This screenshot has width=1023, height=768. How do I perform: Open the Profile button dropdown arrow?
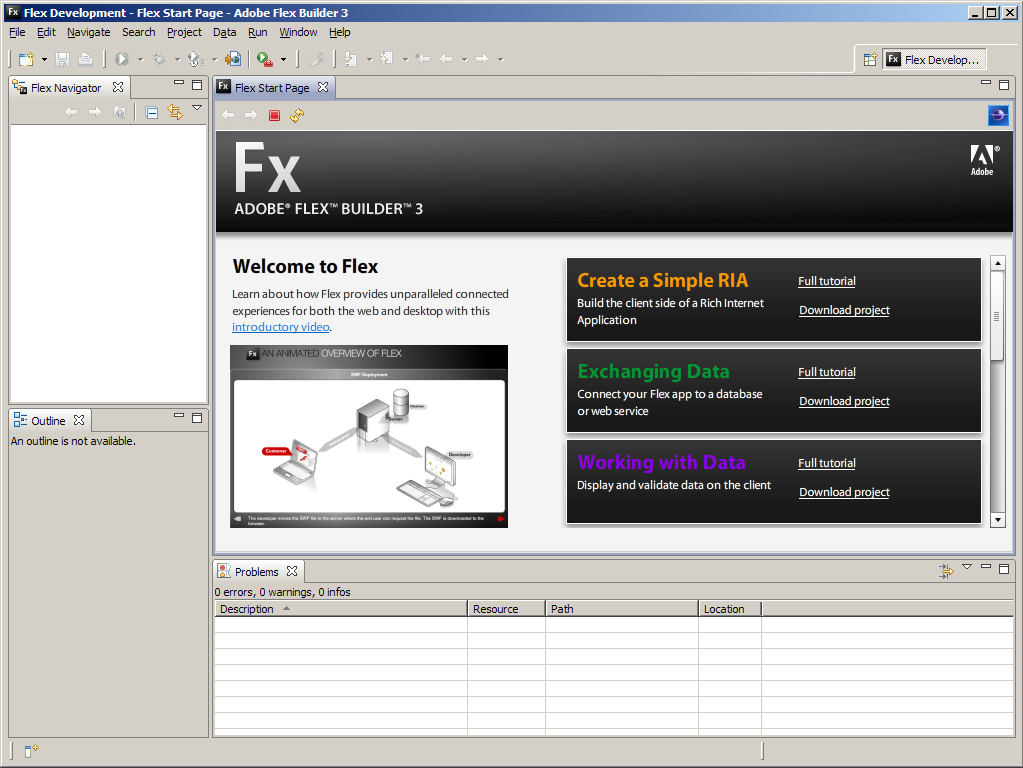pos(214,59)
